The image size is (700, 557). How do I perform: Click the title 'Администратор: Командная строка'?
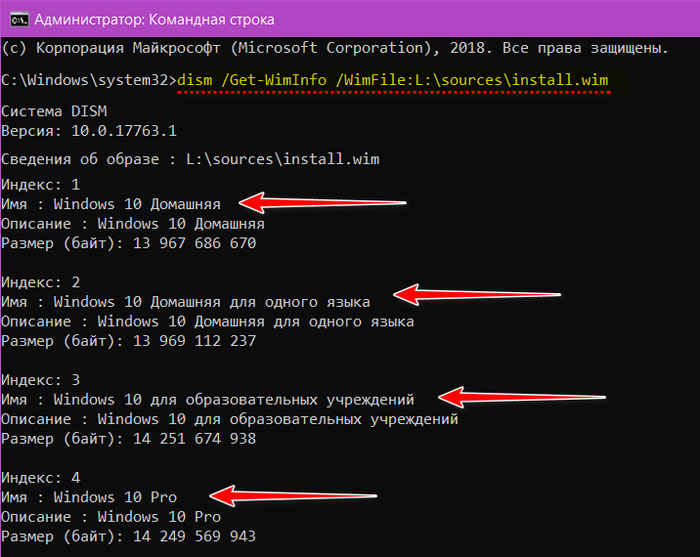pyautogui.click(x=154, y=20)
